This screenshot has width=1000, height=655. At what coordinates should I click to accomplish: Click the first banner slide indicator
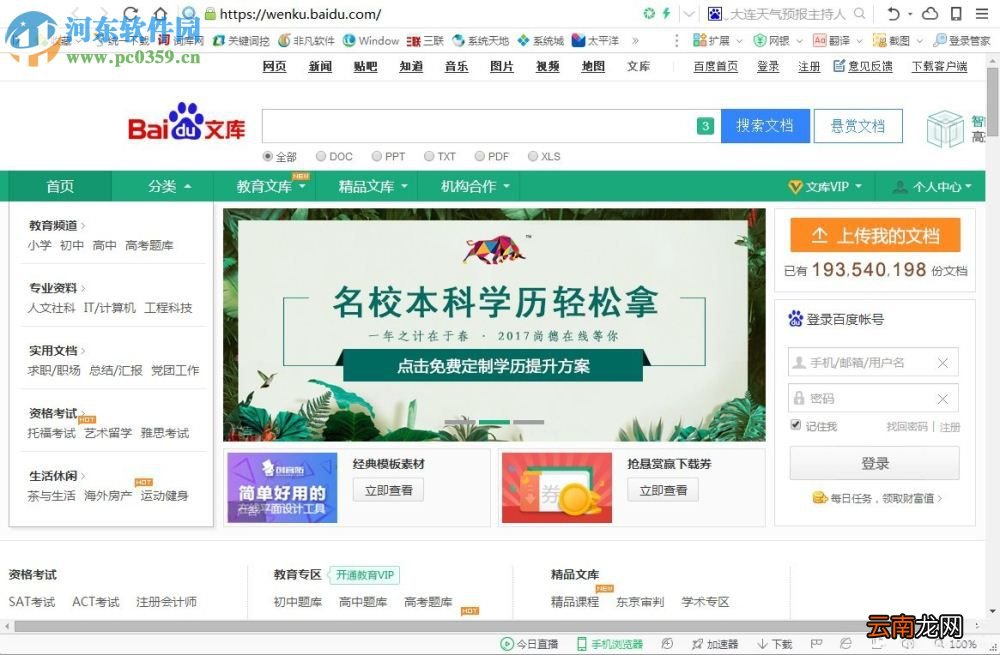(460, 422)
